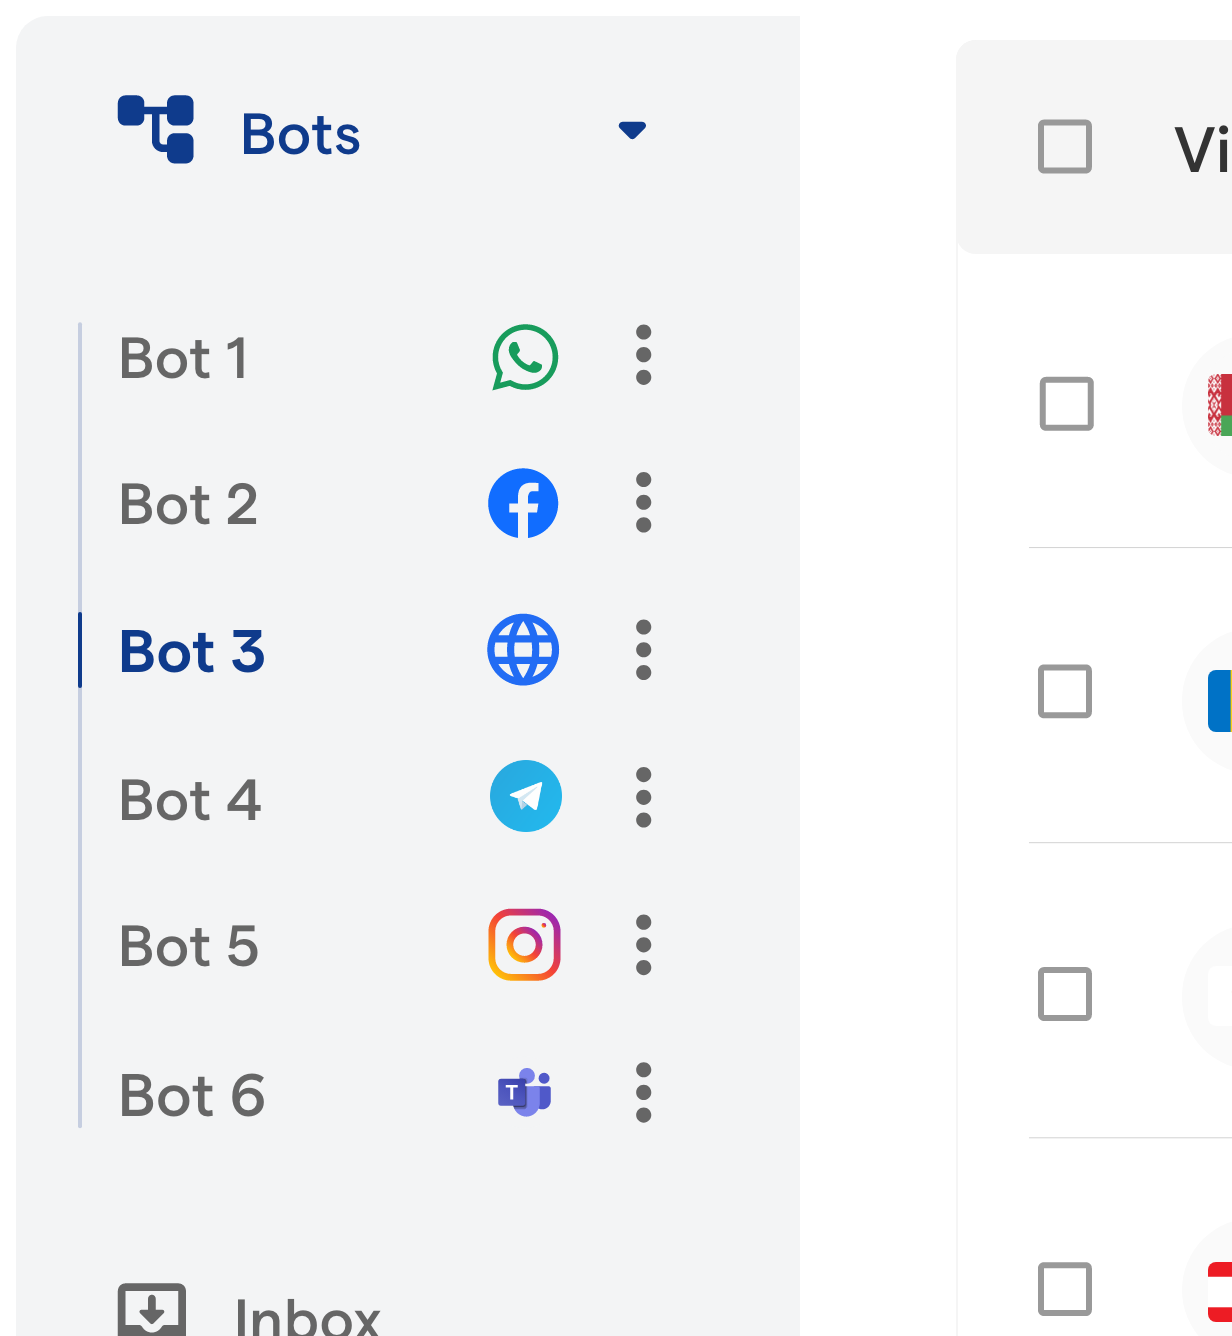Open the three-dot menu for Bot 3
Image resolution: width=1232 pixels, height=1336 pixels.
pyautogui.click(x=644, y=650)
